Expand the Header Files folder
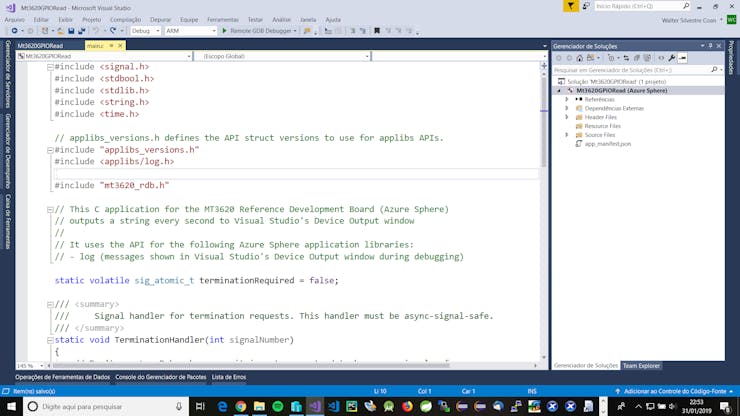The width and height of the screenshot is (740, 416). click(x=567, y=117)
